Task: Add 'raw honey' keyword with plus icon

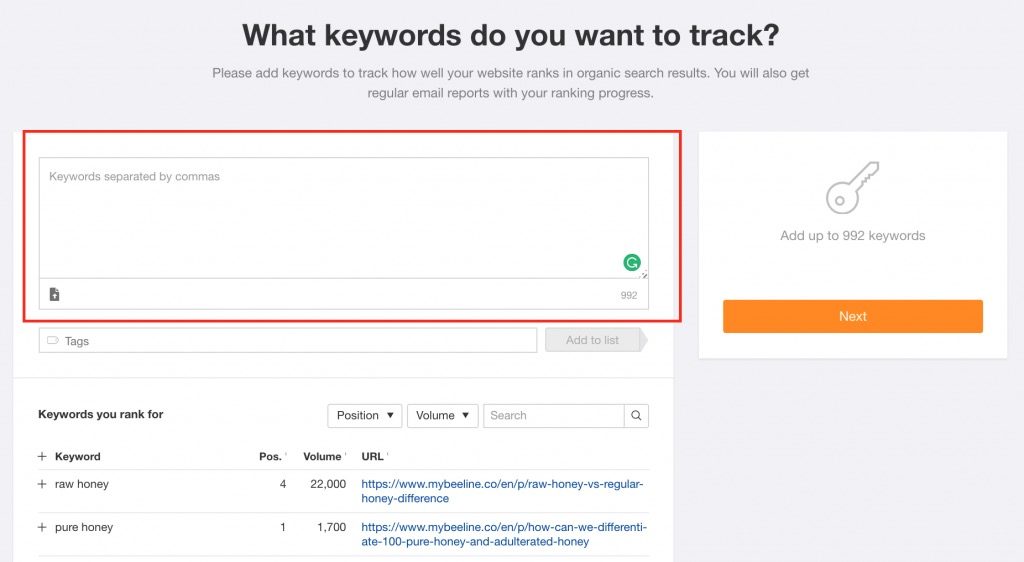Action: [x=42, y=484]
